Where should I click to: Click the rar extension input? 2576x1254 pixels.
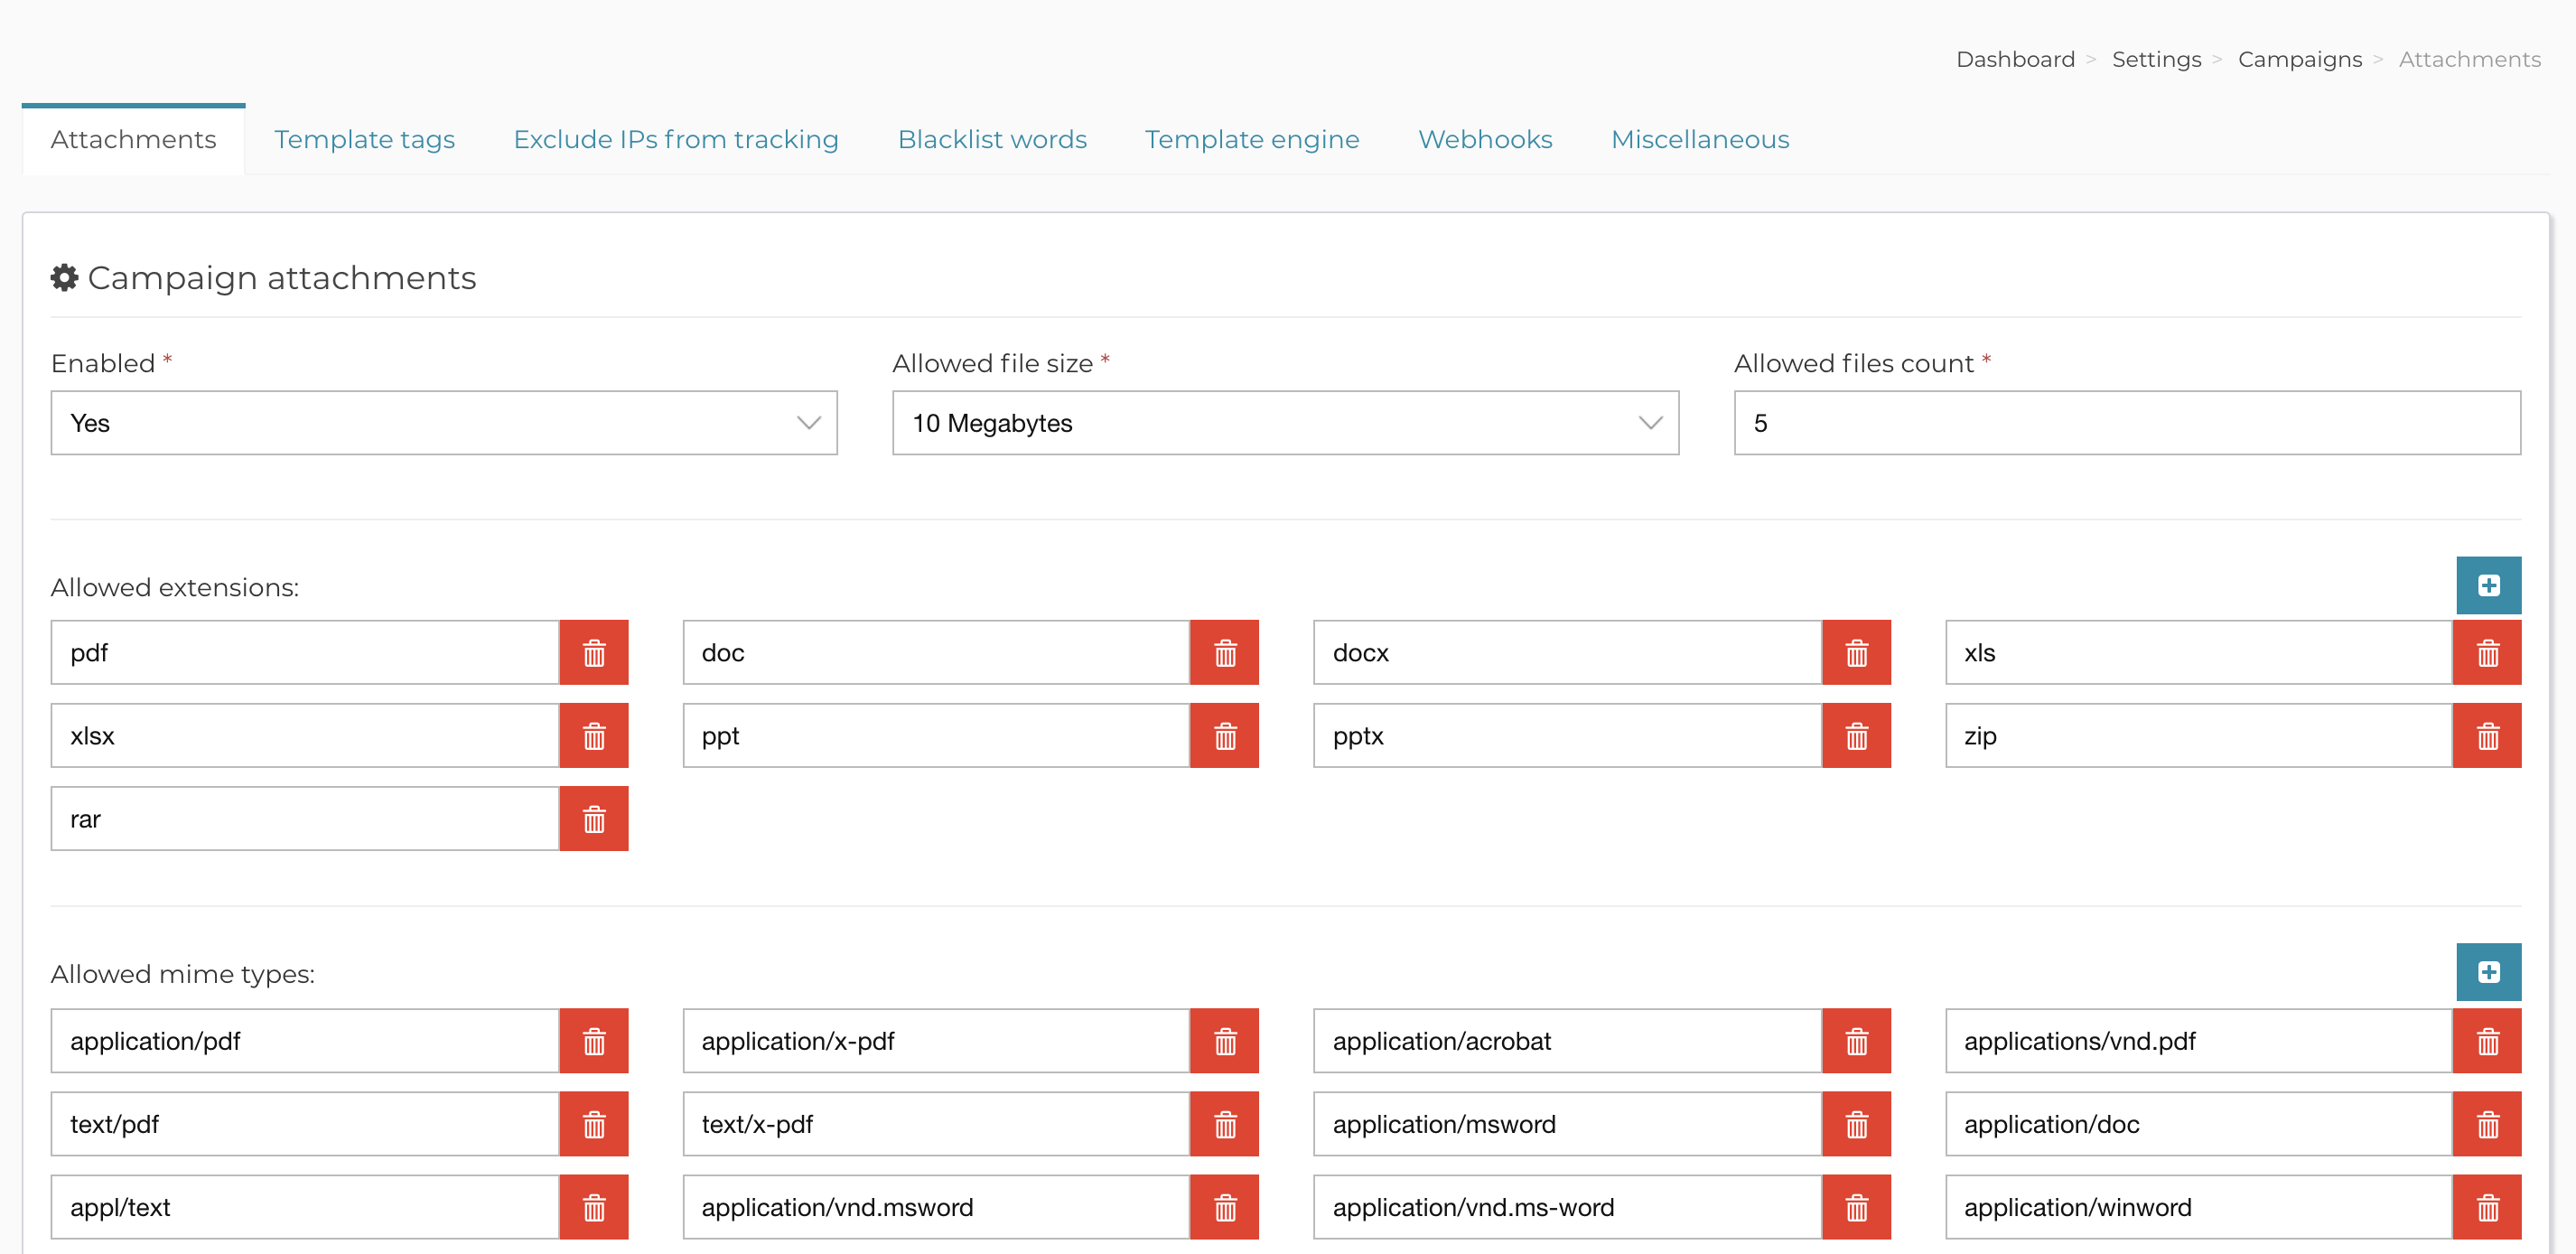click(x=305, y=818)
